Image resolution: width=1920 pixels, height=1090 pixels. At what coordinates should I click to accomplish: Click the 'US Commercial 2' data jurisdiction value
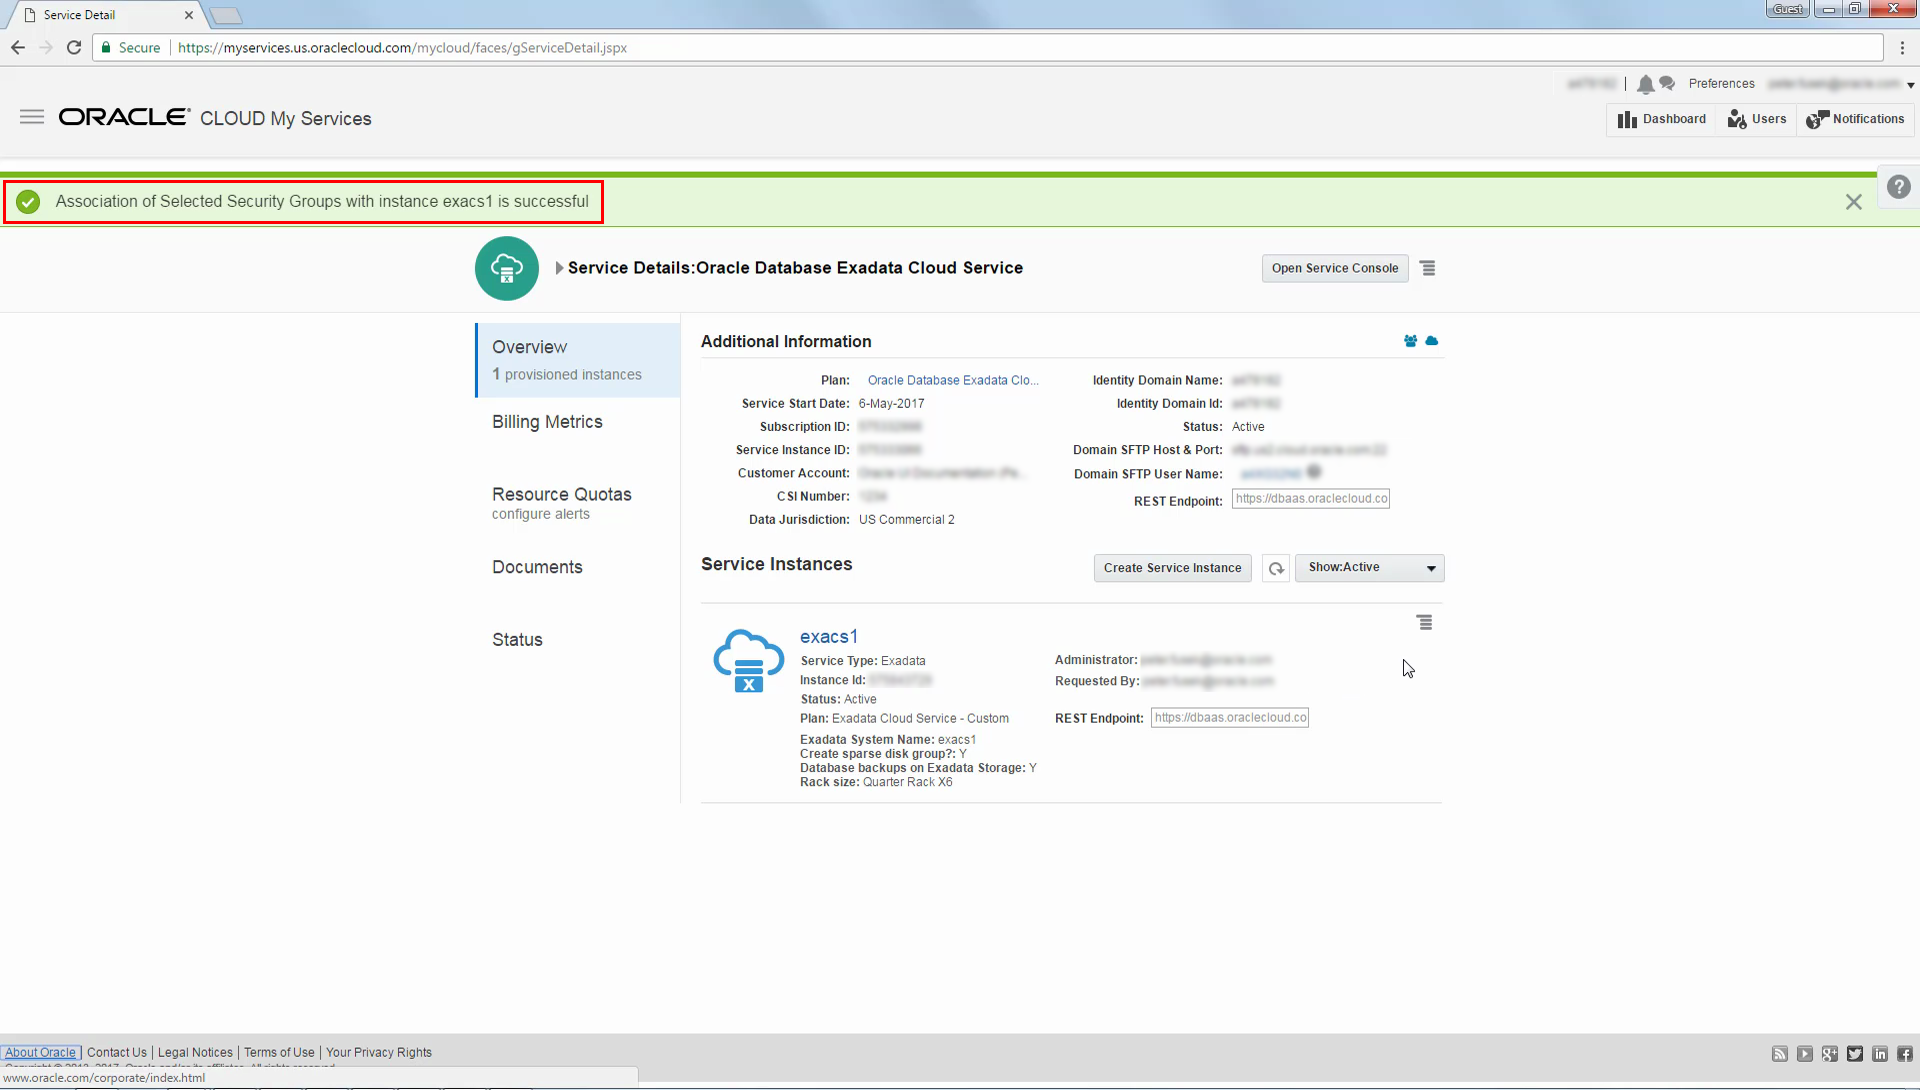(x=907, y=520)
